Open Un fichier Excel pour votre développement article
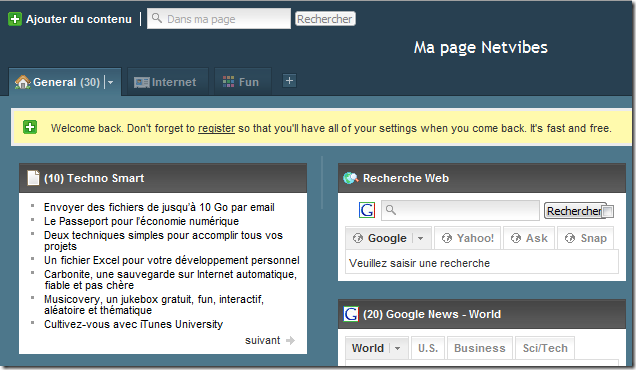636x370 pixels. coord(172,260)
